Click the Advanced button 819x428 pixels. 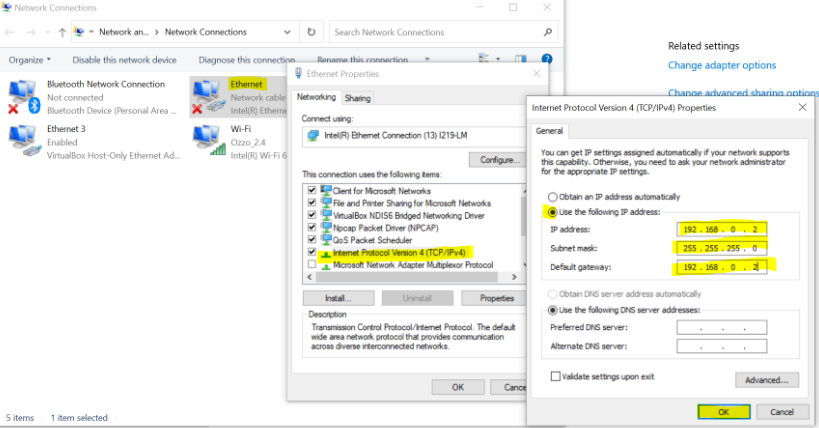coord(767,380)
